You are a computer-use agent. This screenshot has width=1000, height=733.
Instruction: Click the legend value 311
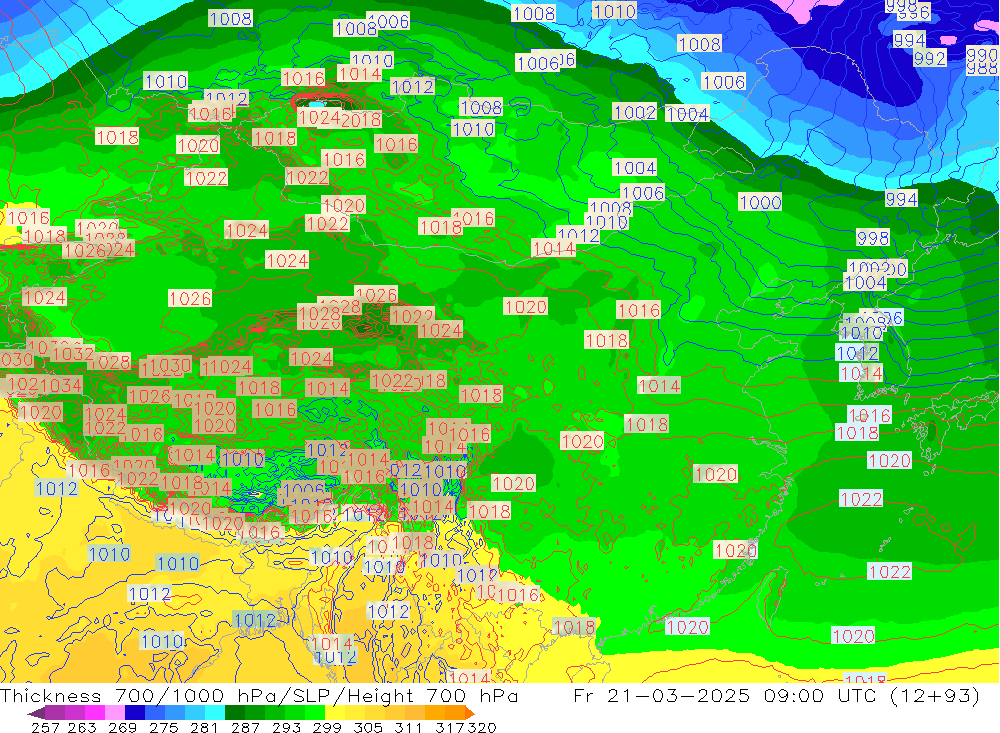click(x=407, y=727)
